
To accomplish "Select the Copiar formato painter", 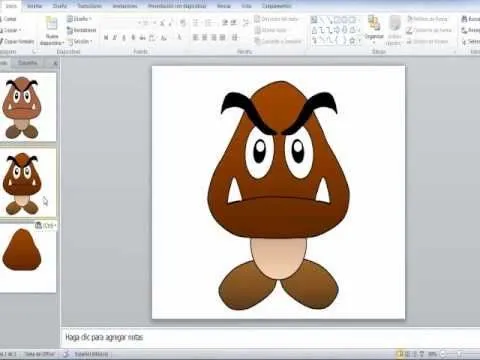I will 17,42.
